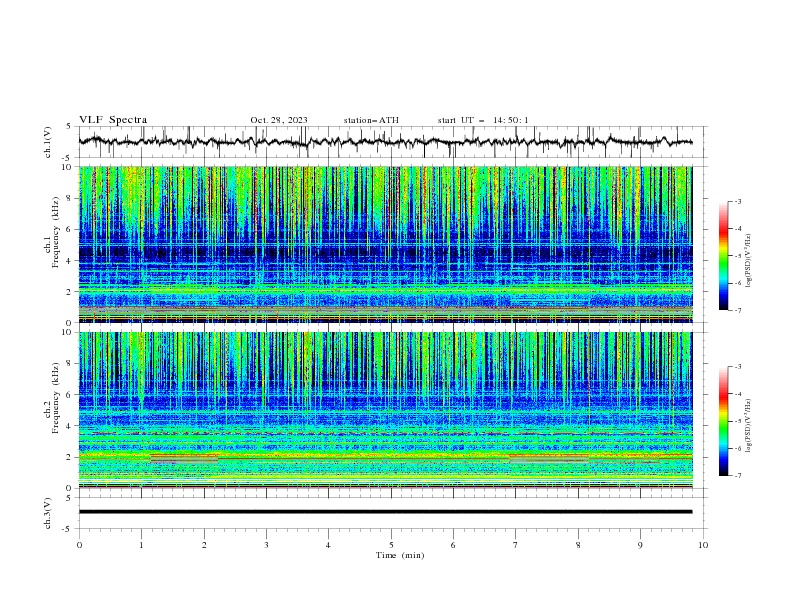The image size is (792, 612).
Task: Click the 'start UT = 14:50:1' text
Action: 483,120
